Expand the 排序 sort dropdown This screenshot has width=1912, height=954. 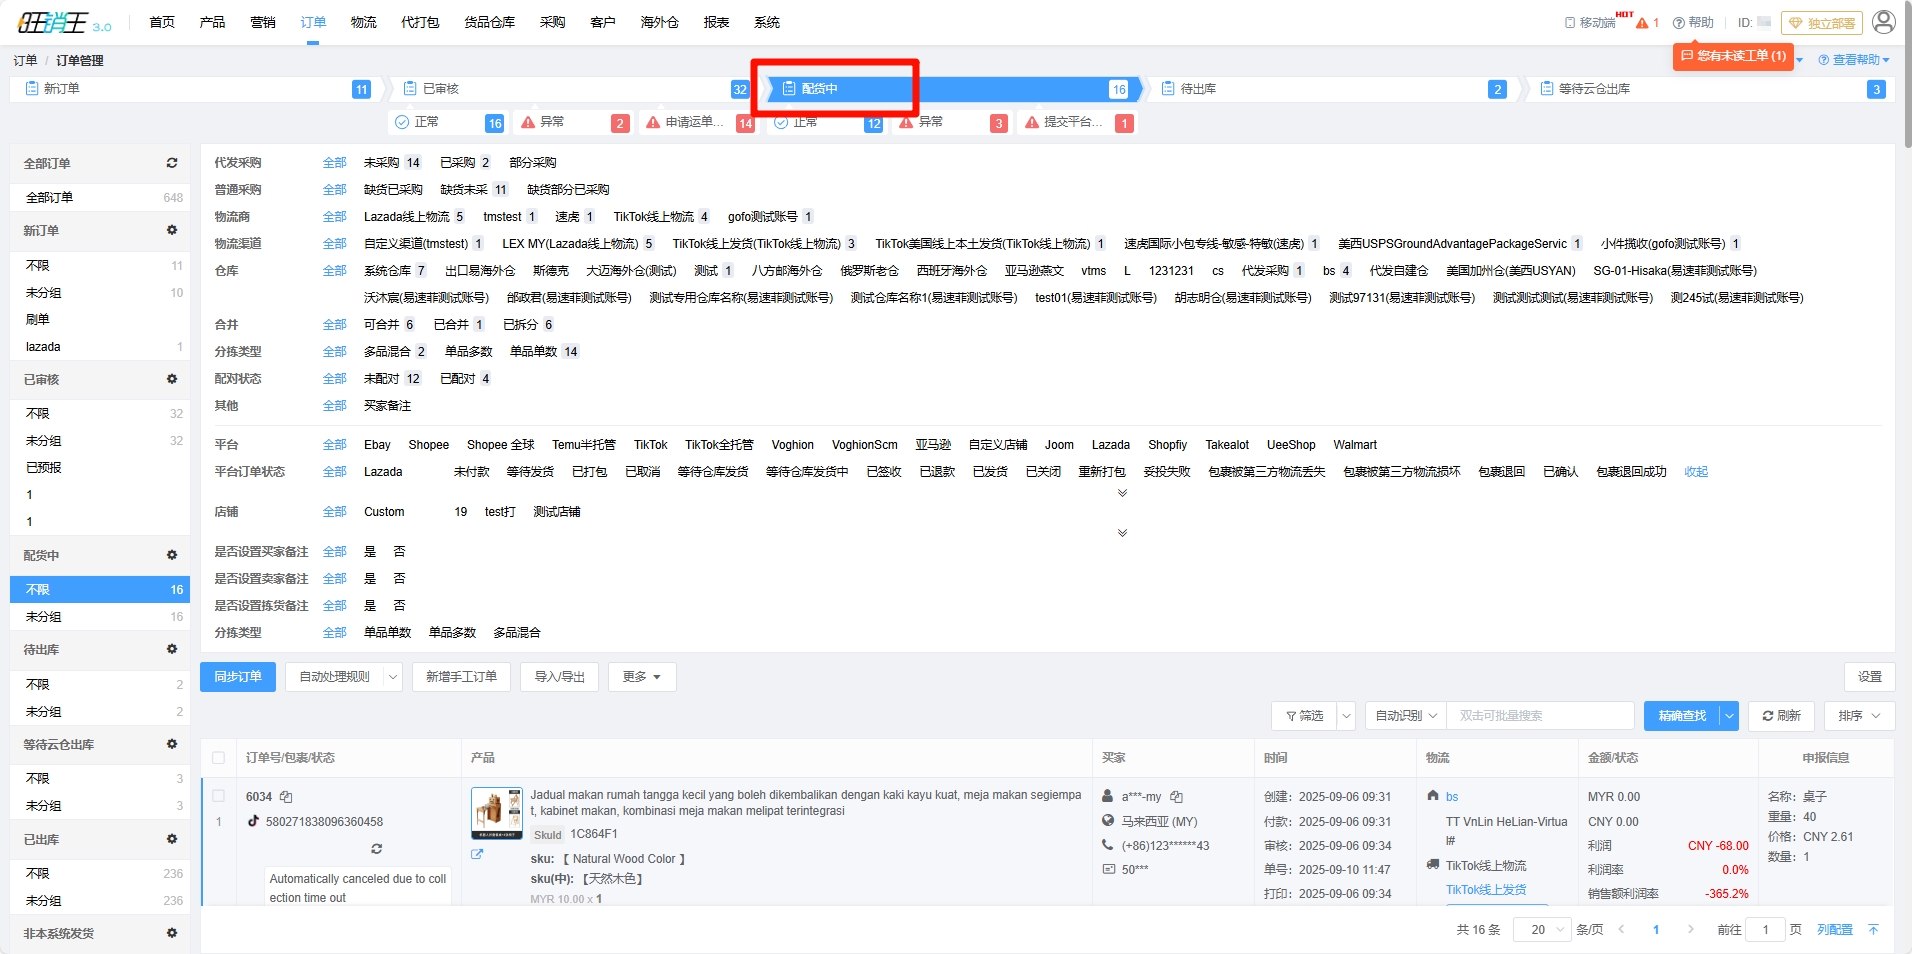click(x=1859, y=716)
